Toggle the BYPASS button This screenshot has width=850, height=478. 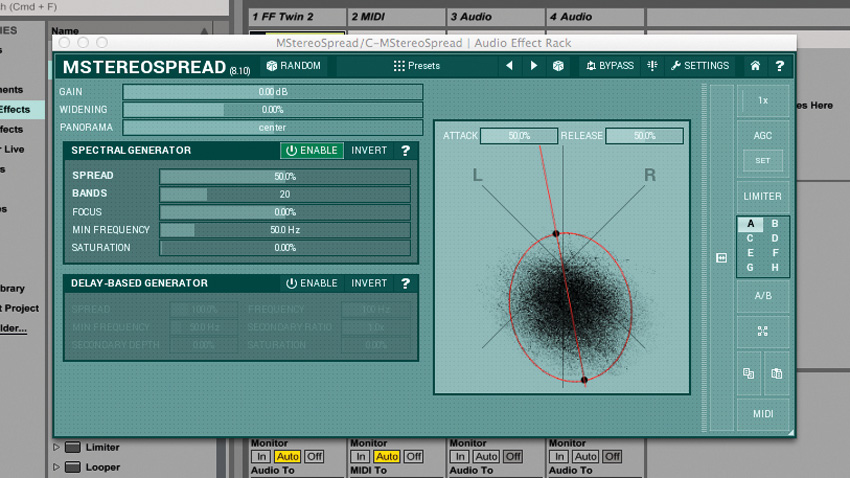point(610,66)
